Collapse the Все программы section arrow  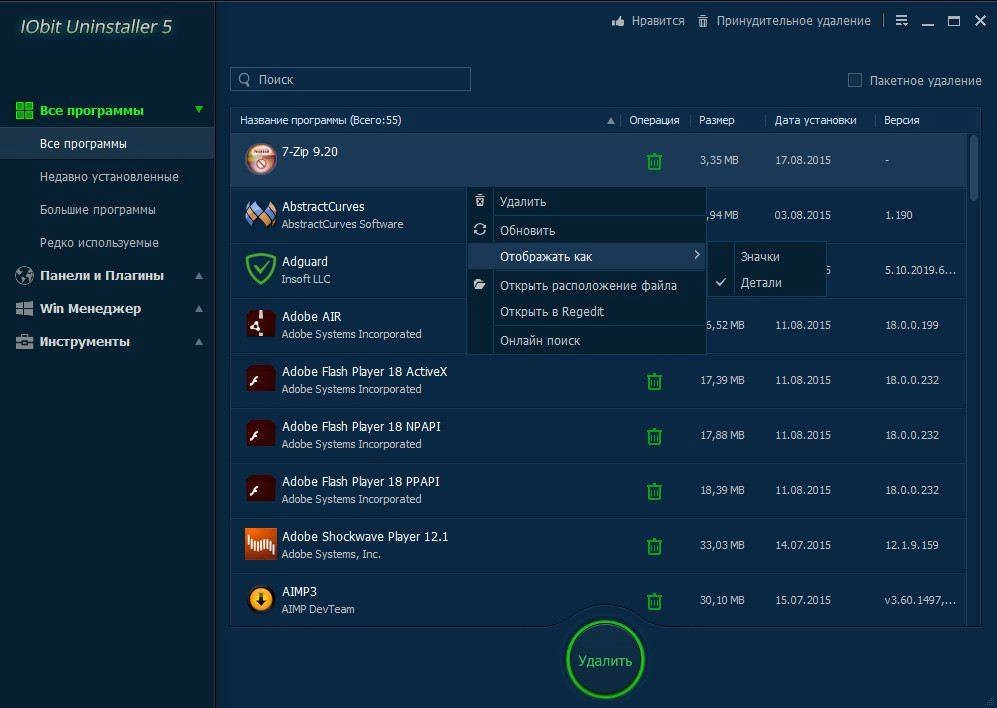tap(199, 109)
